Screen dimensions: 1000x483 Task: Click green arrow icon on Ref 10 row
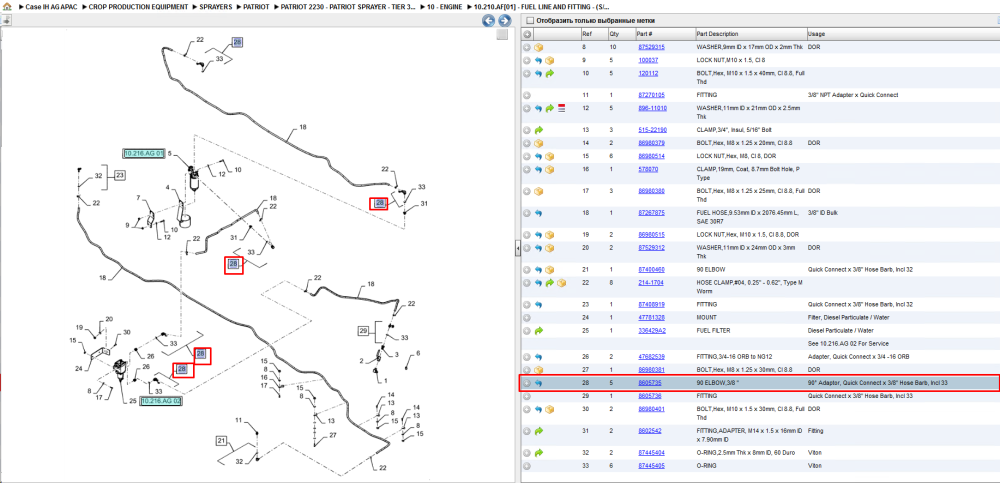point(550,74)
